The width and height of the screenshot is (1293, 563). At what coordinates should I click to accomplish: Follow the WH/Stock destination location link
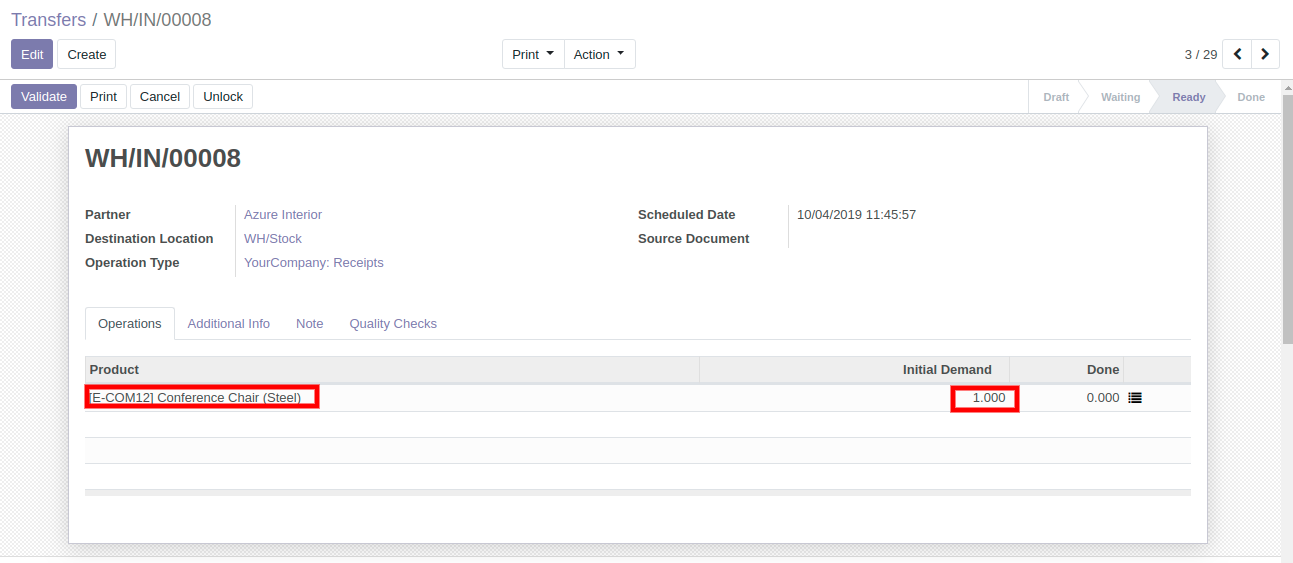(x=273, y=238)
